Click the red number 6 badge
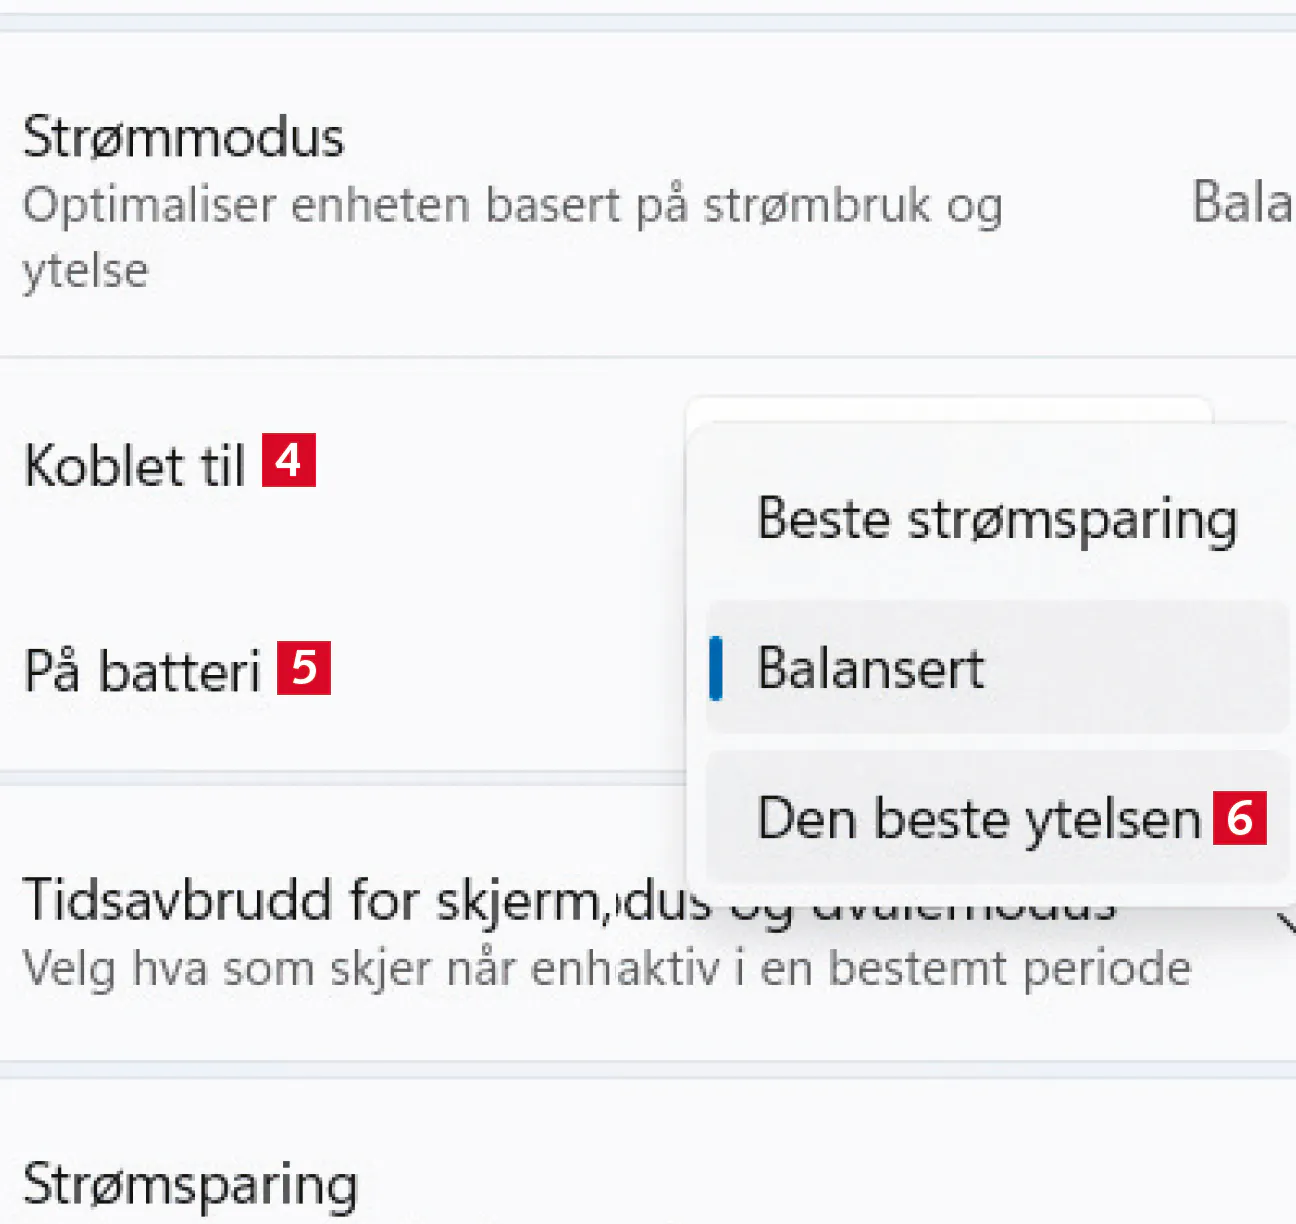This screenshot has height=1224, width=1296. [x=1240, y=819]
